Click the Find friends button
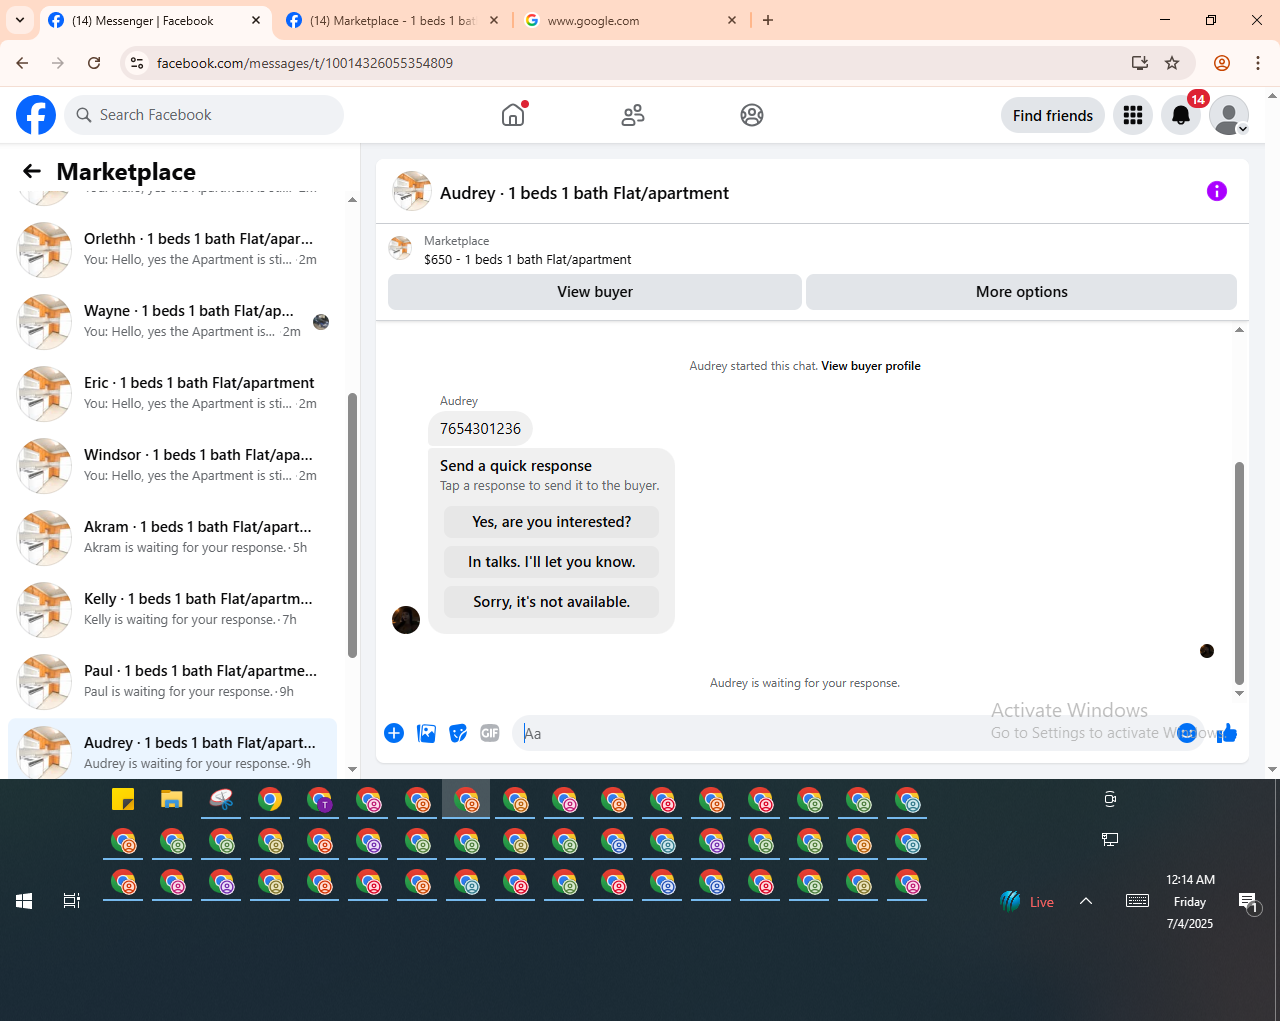This screenshot has width=1280, height=1021. coord(1053,115)
